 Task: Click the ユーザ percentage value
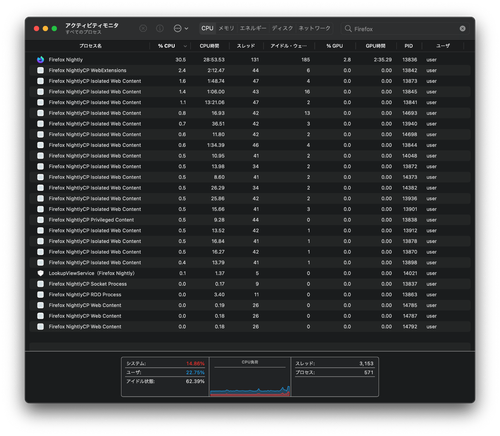coord(195,372)
